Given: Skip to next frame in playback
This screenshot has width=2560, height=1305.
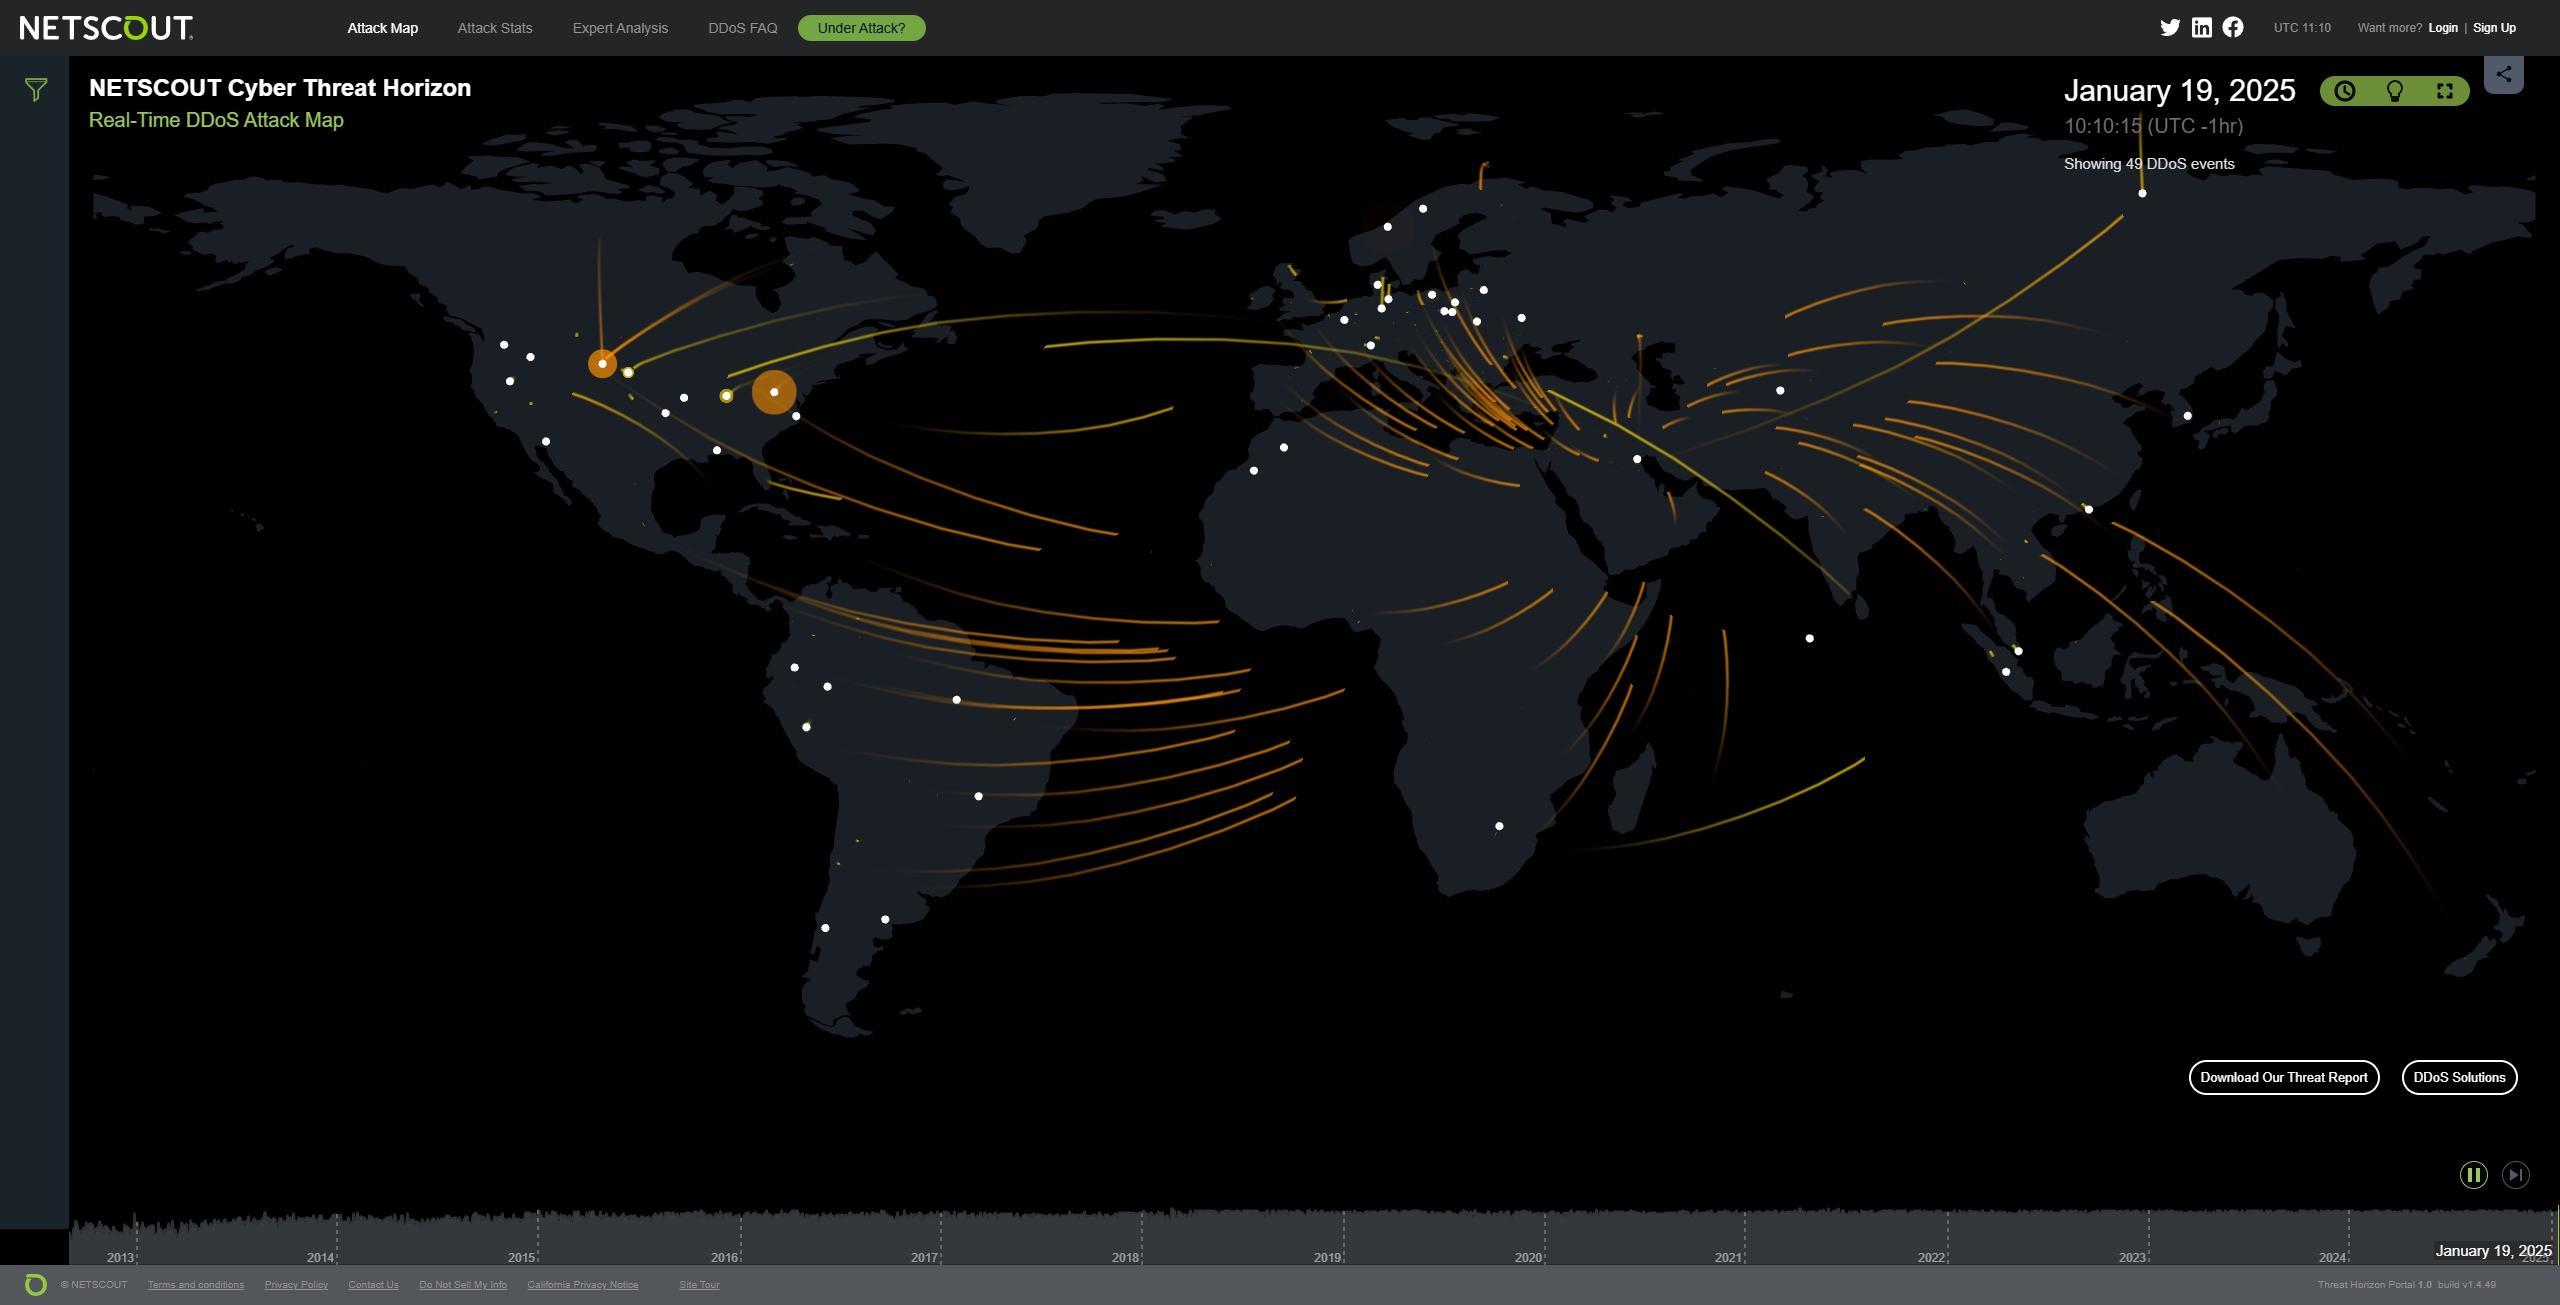Looking at the screenshot, I should tap(2516, 1175).
